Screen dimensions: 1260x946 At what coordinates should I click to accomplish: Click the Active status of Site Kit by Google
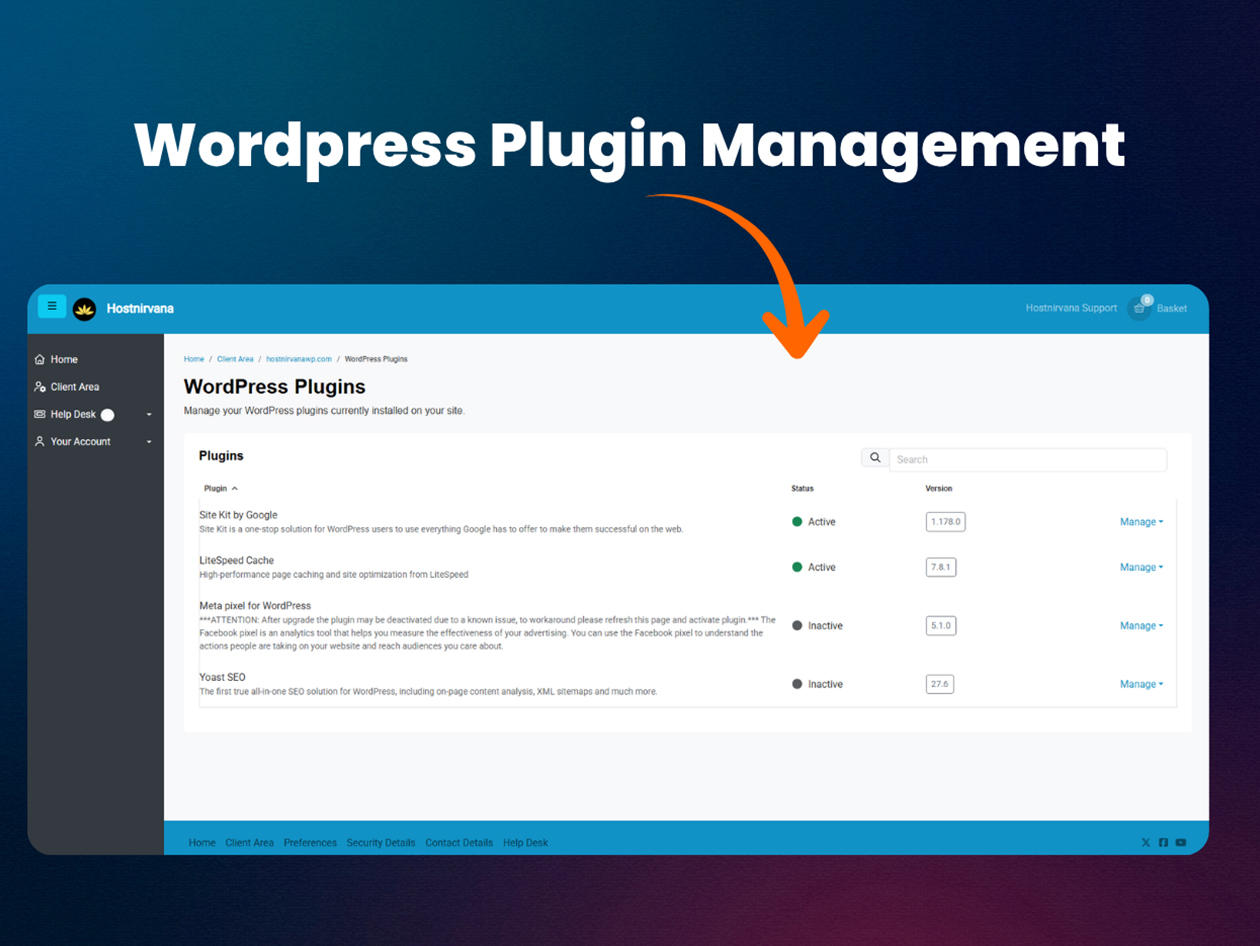click(814, 522)
